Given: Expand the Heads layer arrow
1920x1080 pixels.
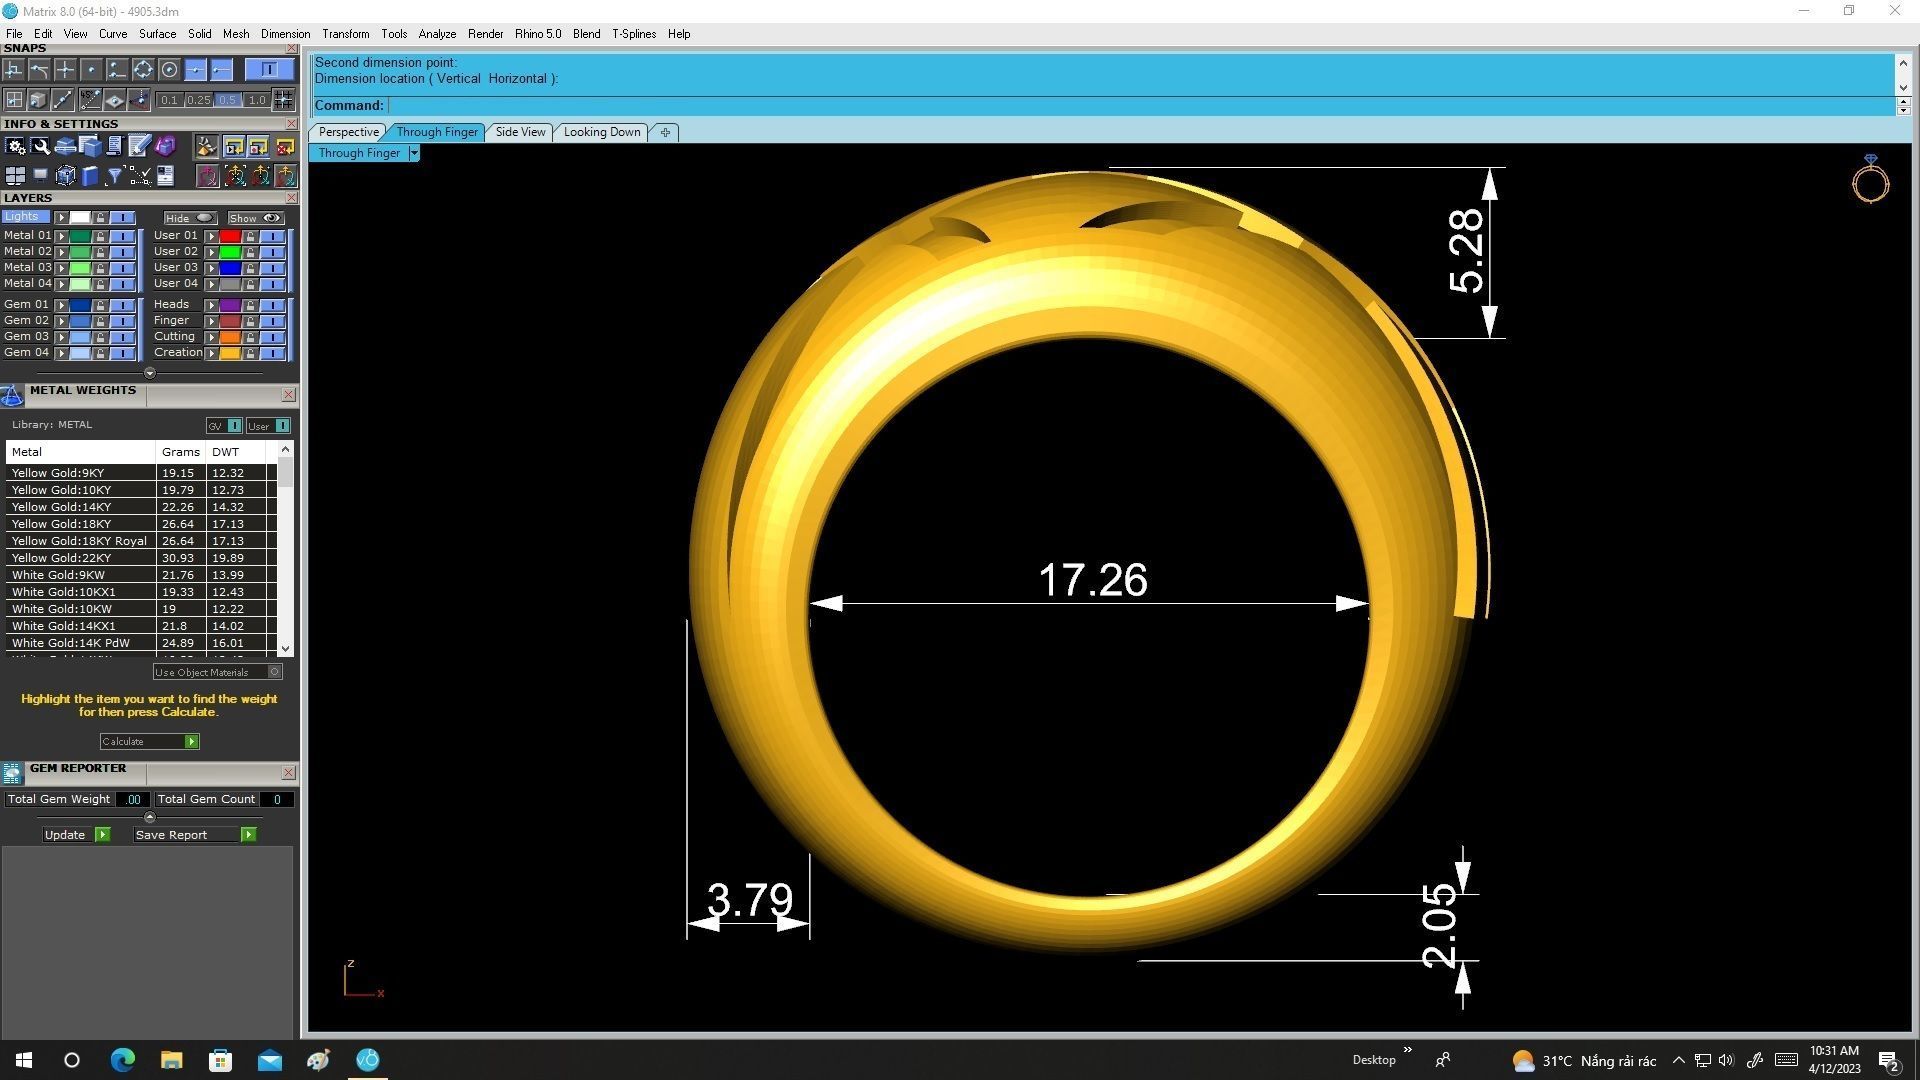Looking at the screenshot, I should pos(211,305).
